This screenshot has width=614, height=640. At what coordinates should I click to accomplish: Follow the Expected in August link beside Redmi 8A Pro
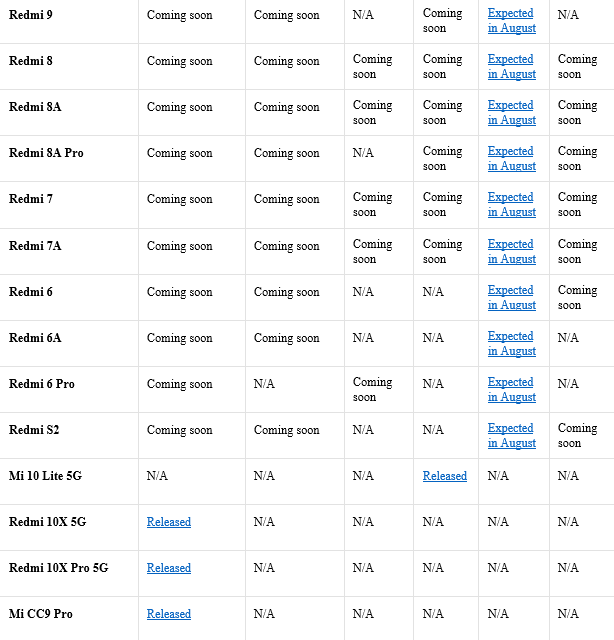[x=511, y=159]
